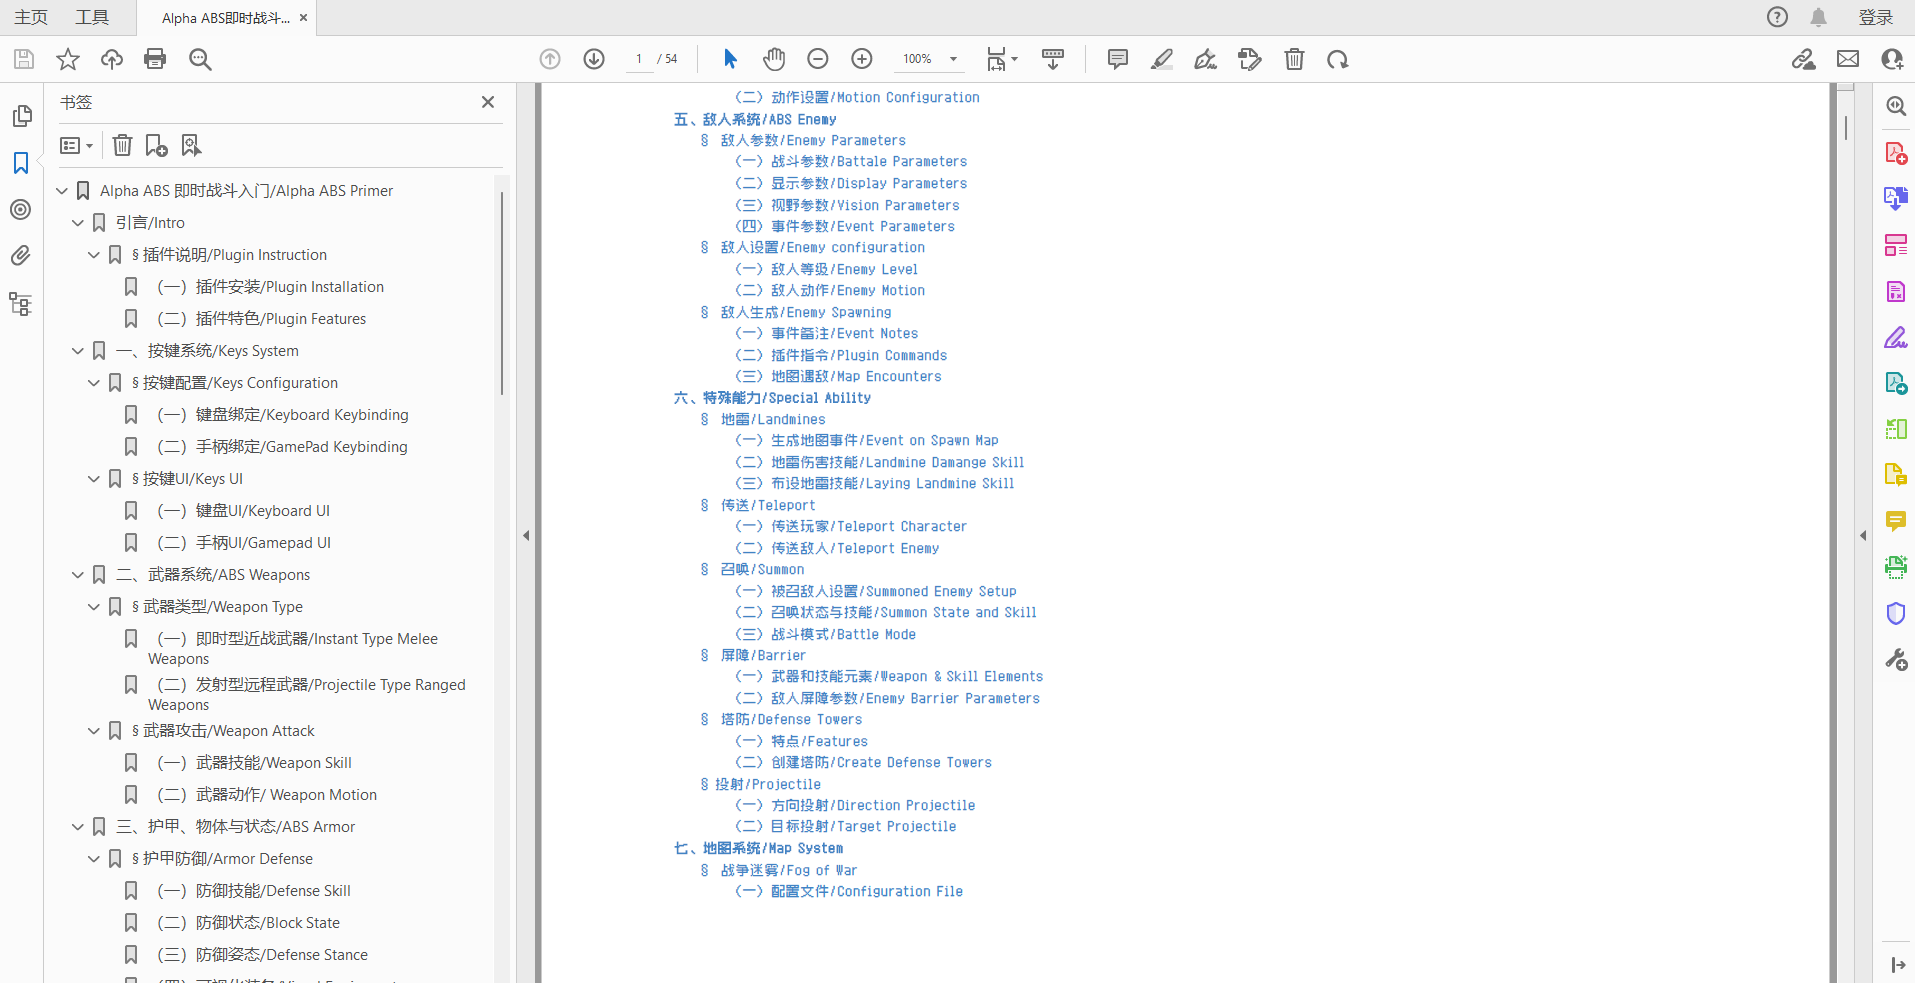Click the Save file icon
Viewport: 1915px width, 983px height.
24,59
